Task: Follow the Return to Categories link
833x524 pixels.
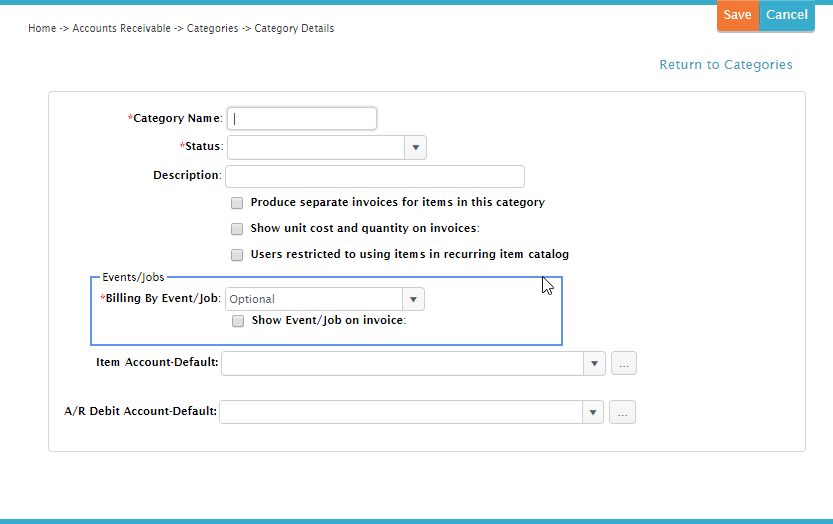Action: pyautogui.click(x=726, y=65)
